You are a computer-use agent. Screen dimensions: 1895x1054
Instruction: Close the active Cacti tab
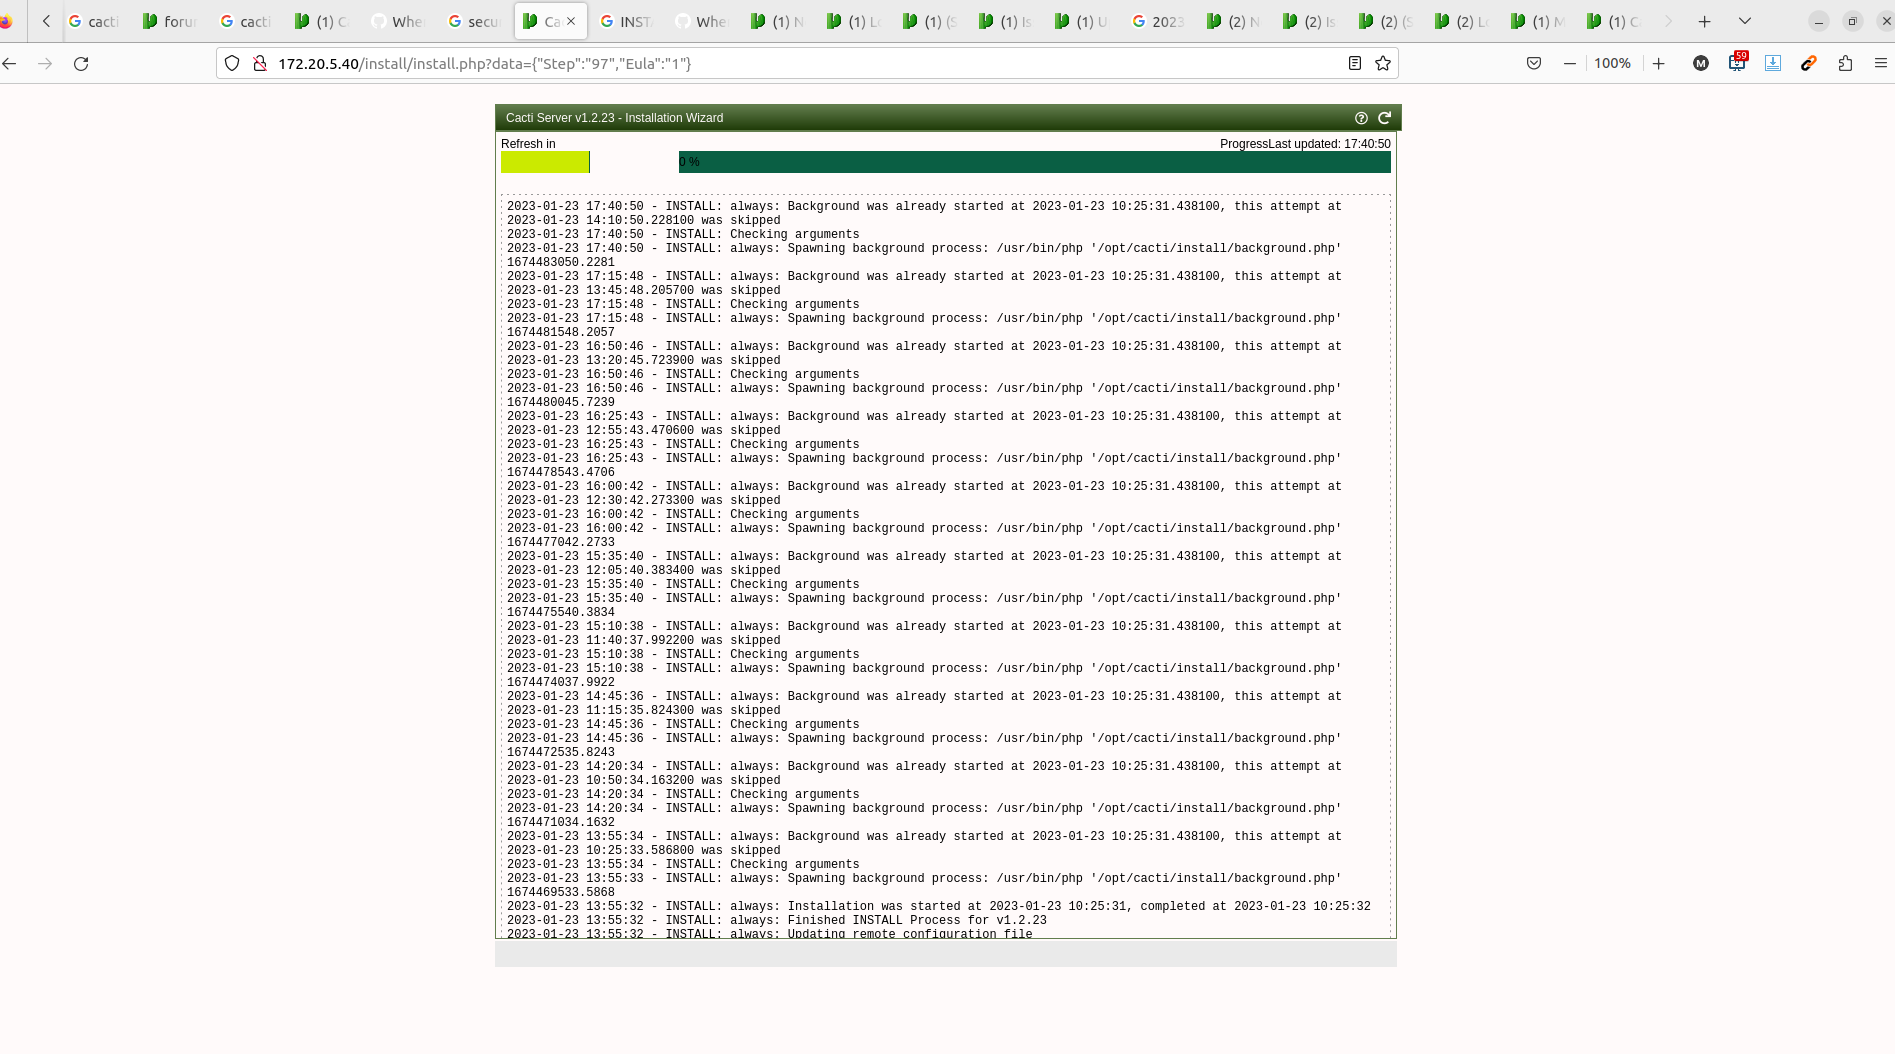(x=571, y=21)
